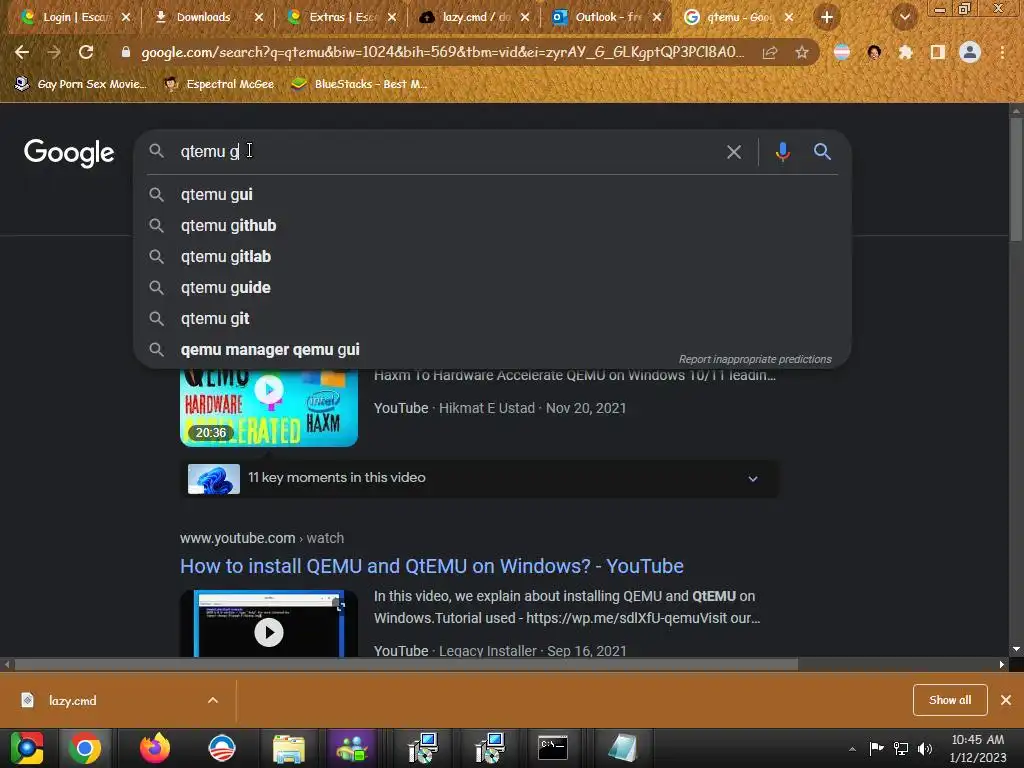1024x768 pixels.
Task: Open Firefox in the taskbar
Action: click(x=155, y=748)
